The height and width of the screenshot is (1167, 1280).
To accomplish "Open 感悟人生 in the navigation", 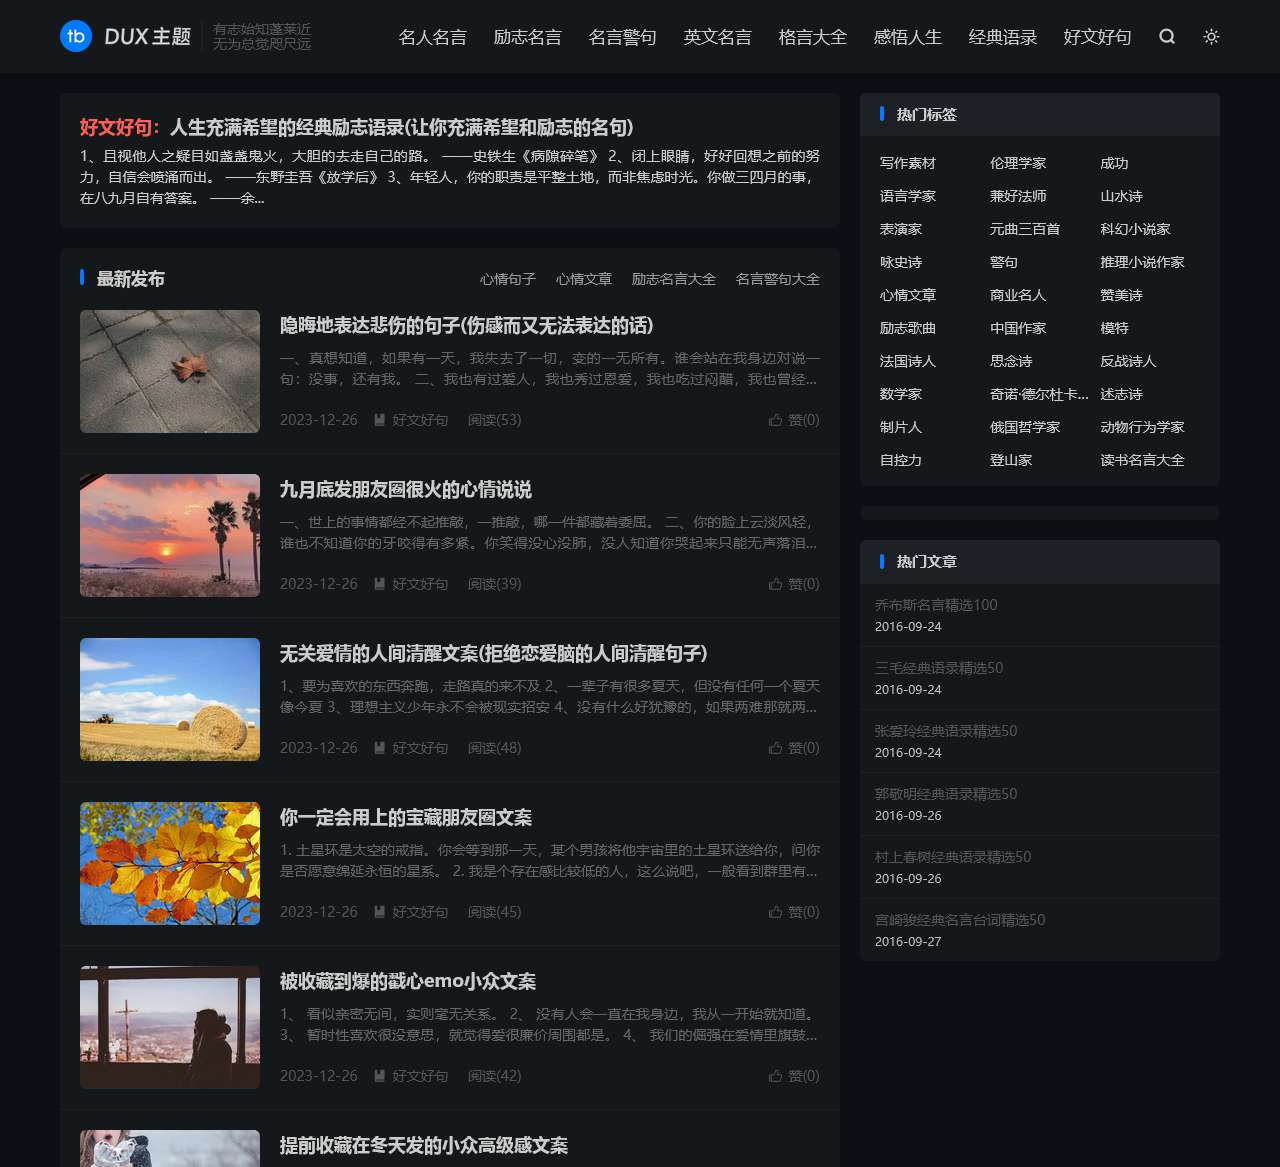I will [x=907, y=37].
